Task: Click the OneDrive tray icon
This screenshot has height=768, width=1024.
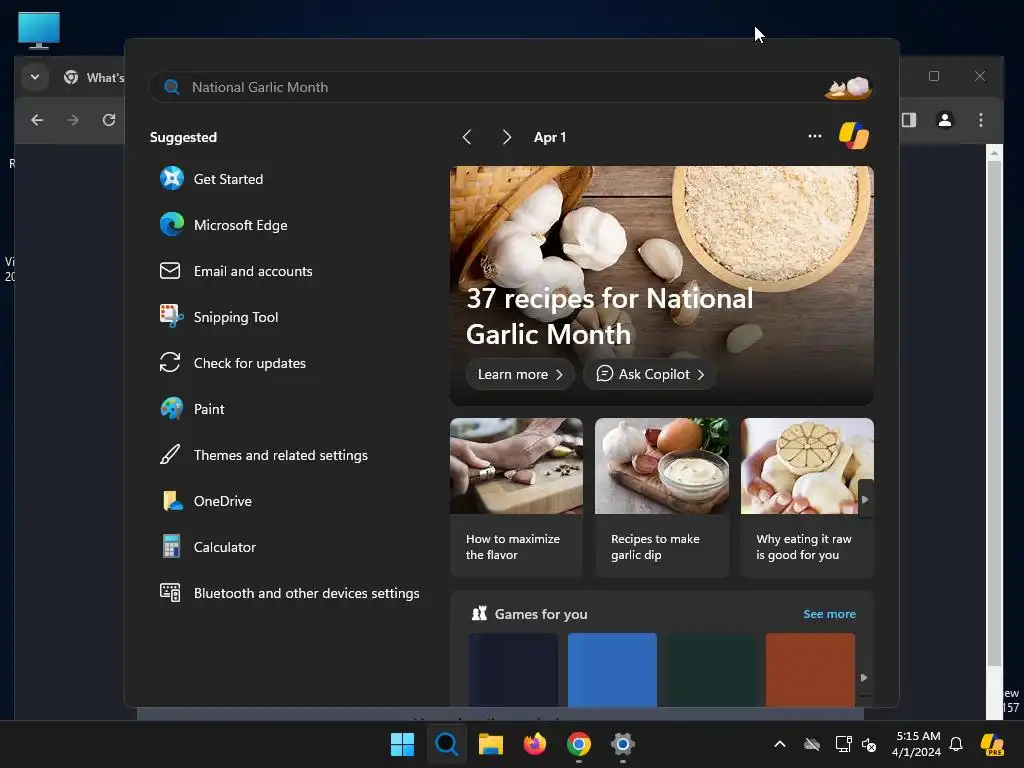Action: 812,744
